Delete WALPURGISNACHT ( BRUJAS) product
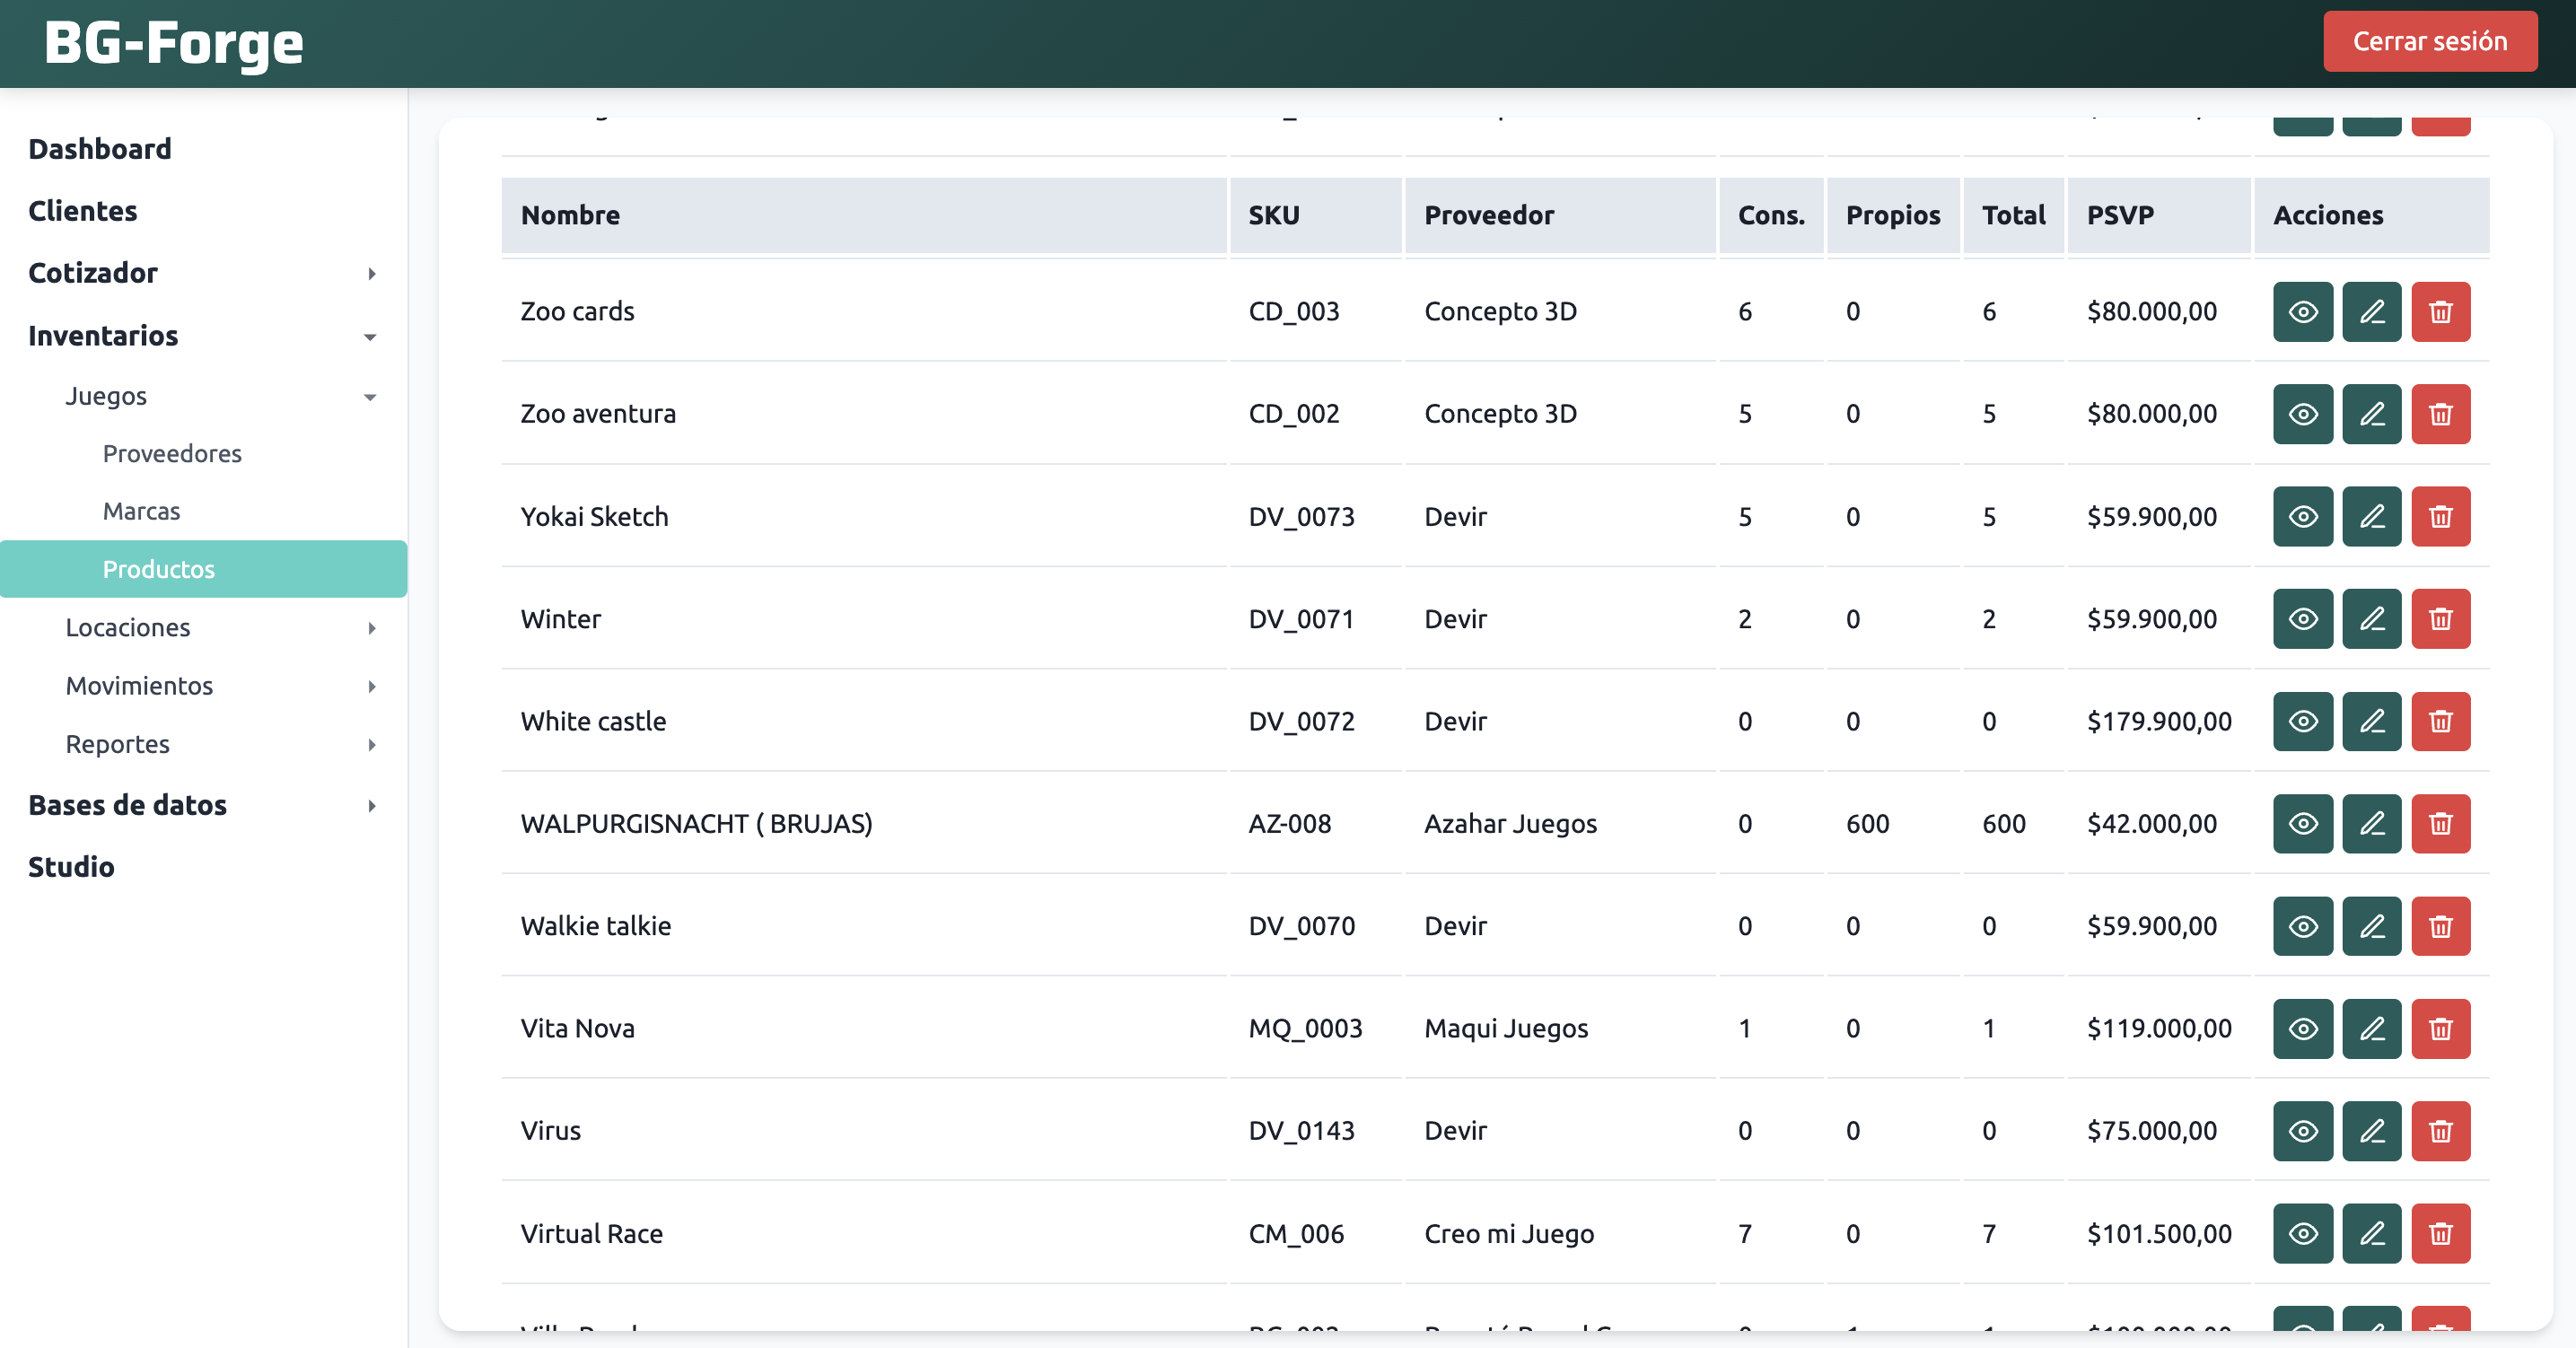 (2441, 824)
